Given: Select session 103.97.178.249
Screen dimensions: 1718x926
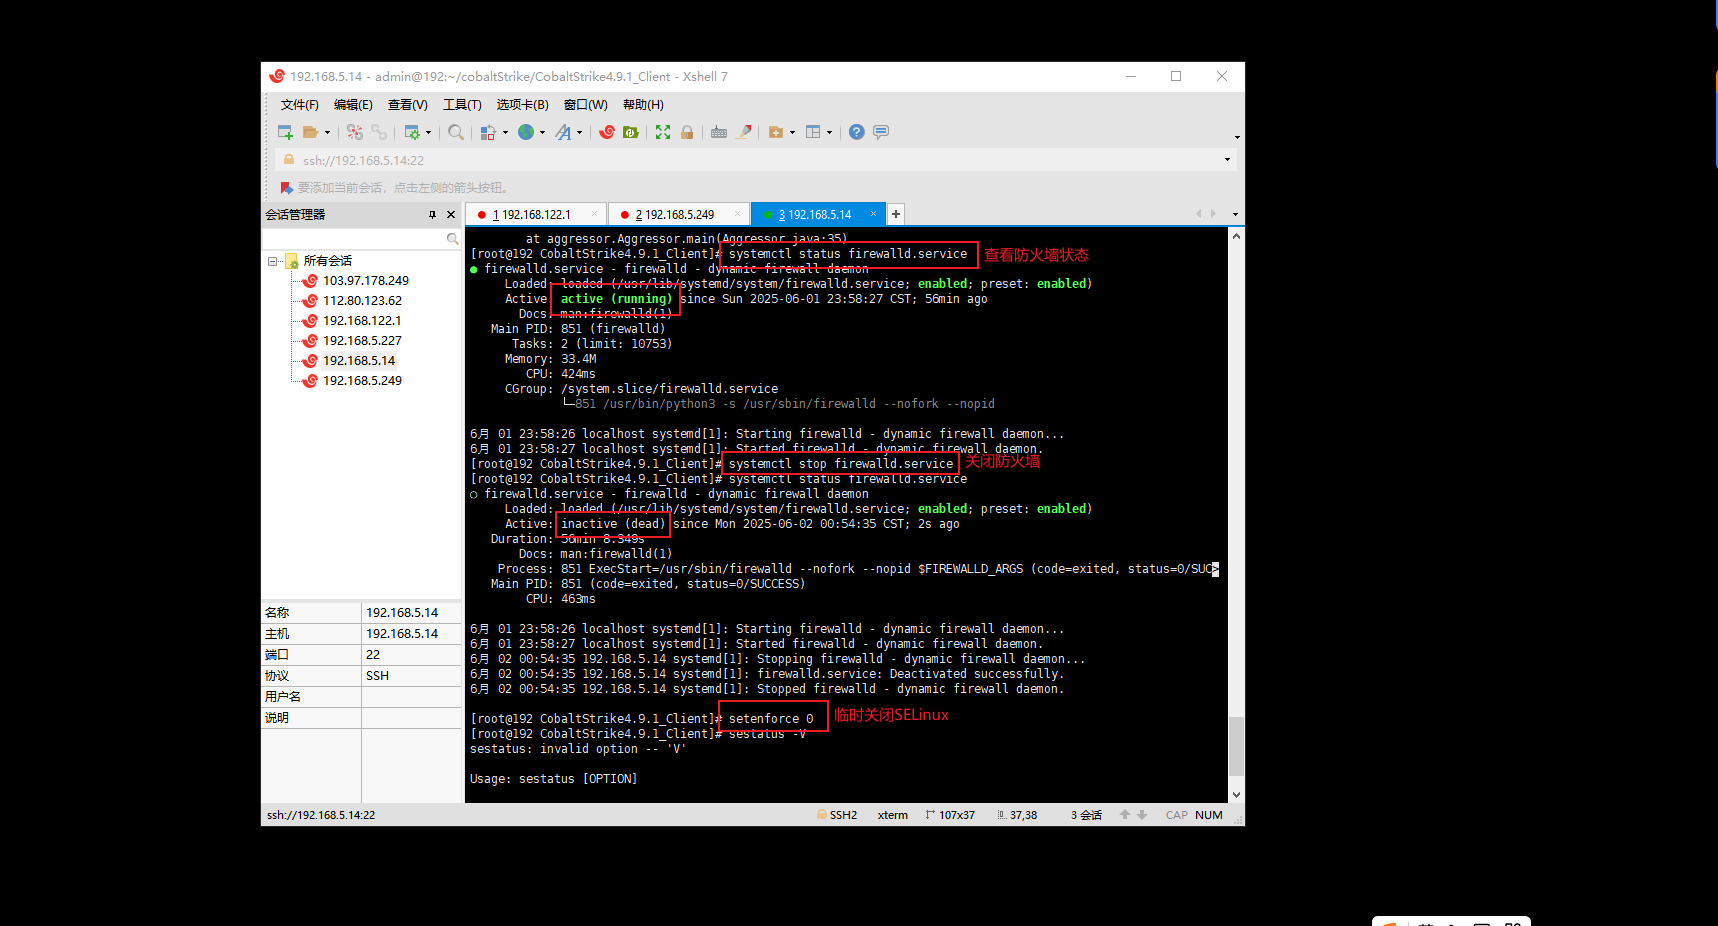Looking at the screenshot, I should pos(365,281).
